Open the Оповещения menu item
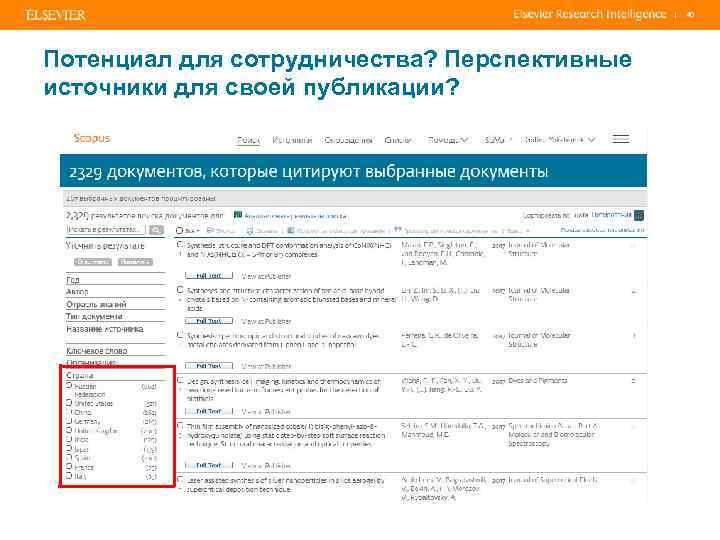This screenshot has width=720, height=540. 348,140
